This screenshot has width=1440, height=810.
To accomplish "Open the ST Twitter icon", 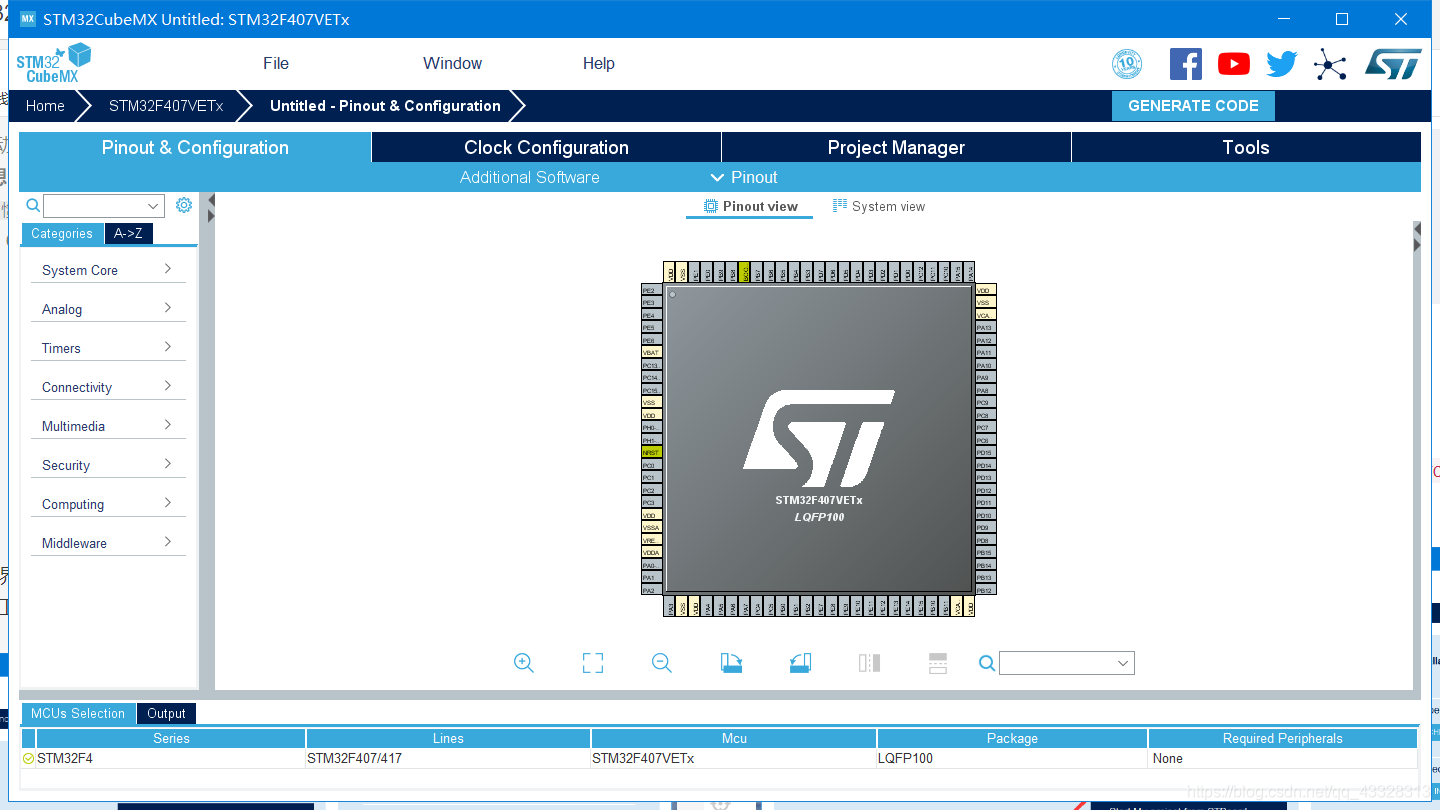I will [1281, 64].
